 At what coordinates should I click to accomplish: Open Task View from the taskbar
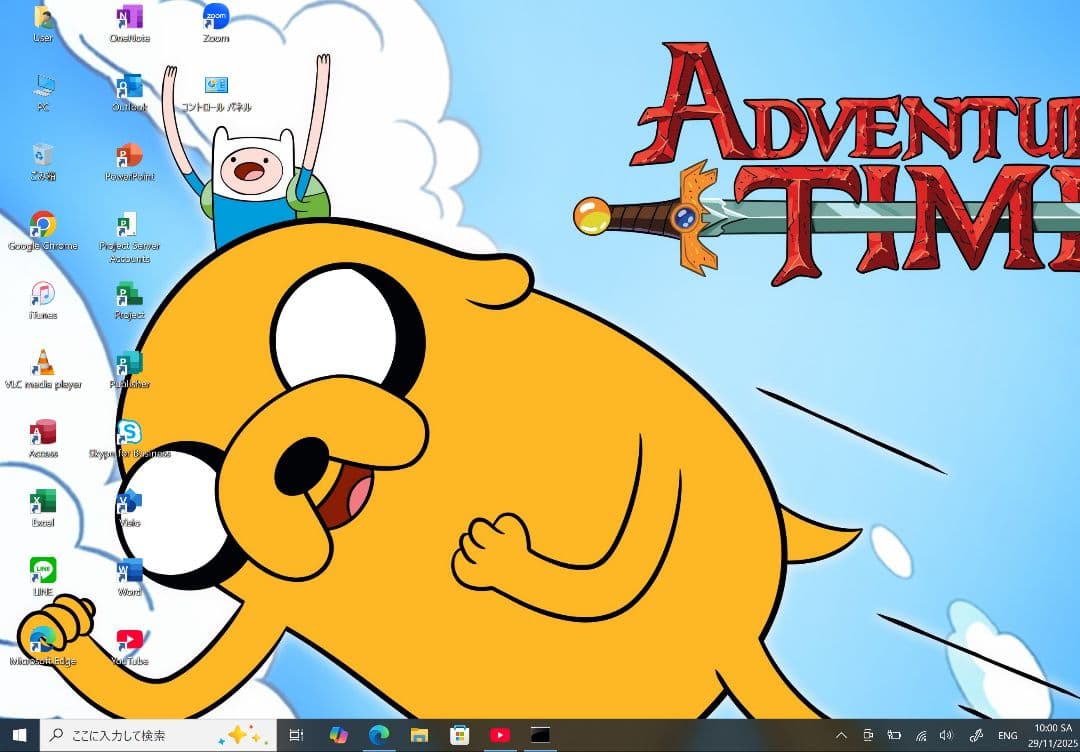point(296,735)
